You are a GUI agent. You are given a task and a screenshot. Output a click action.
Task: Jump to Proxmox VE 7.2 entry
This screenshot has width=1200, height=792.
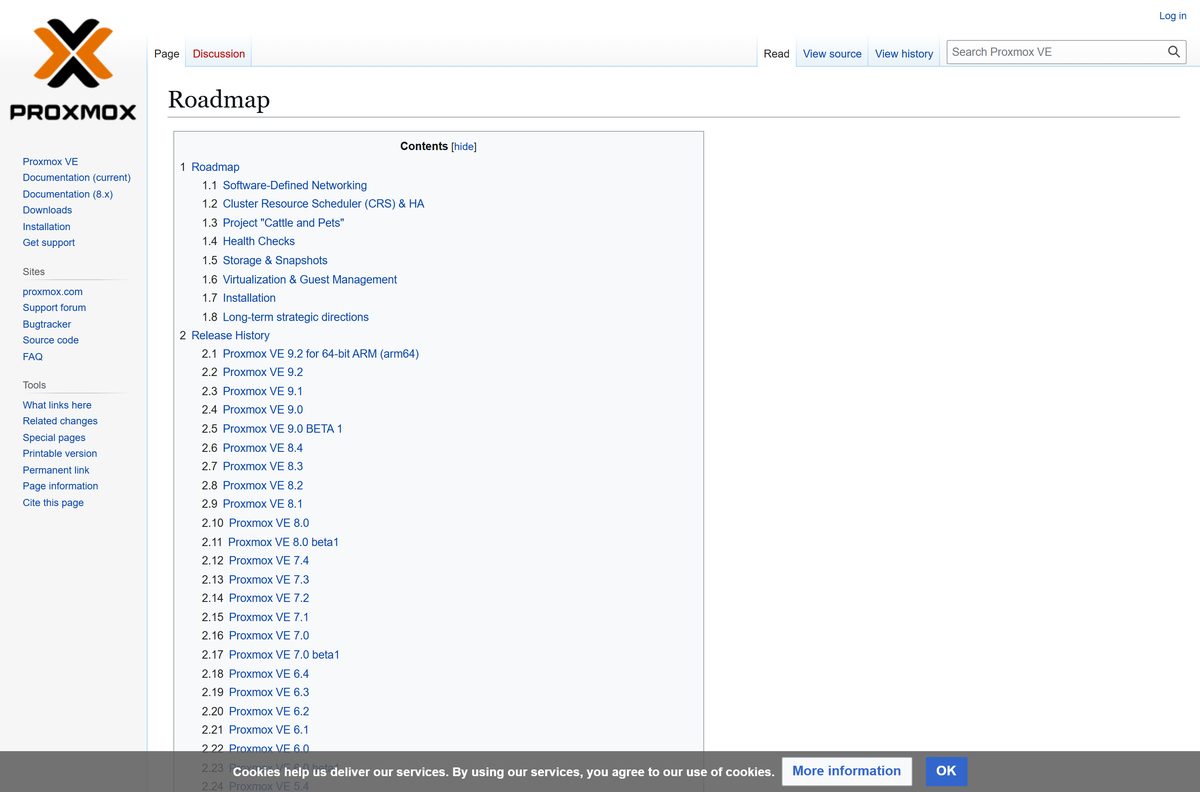[269, 598]
